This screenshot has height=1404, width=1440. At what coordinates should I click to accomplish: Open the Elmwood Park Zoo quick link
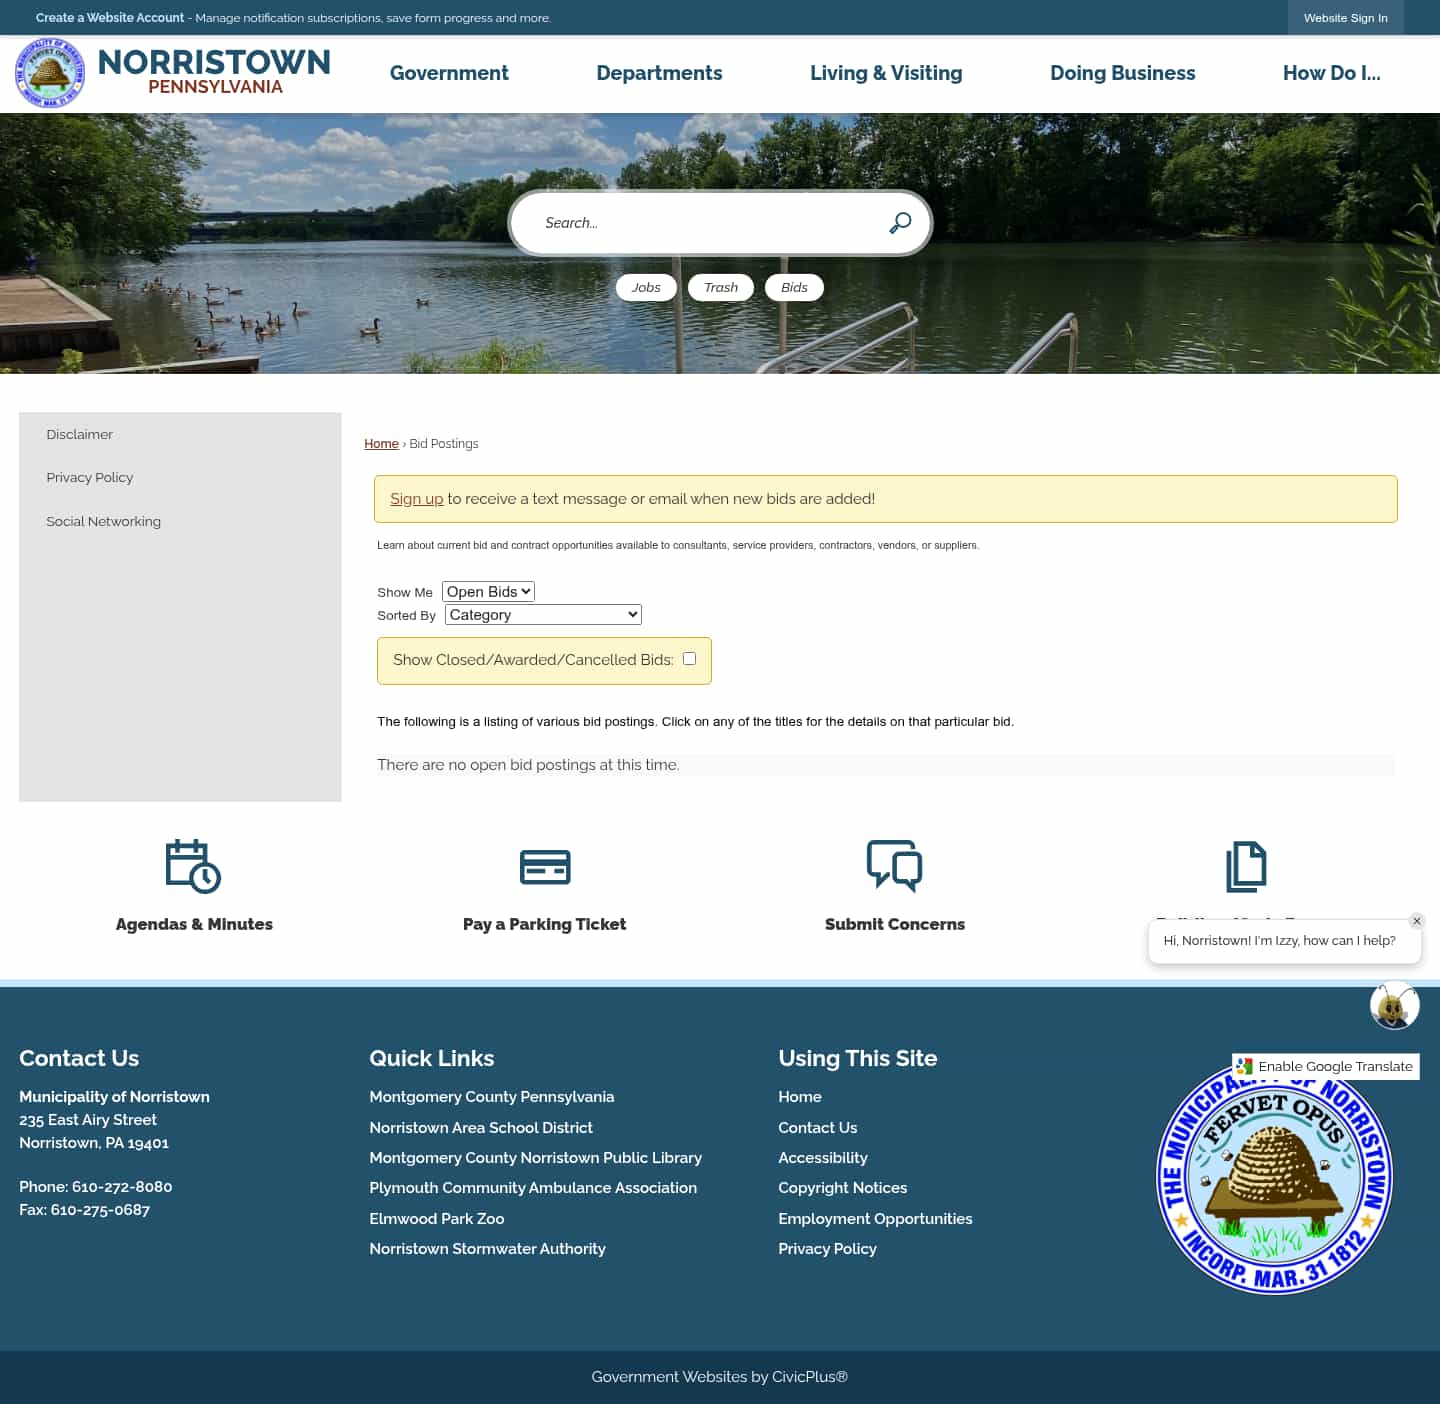436,1219
